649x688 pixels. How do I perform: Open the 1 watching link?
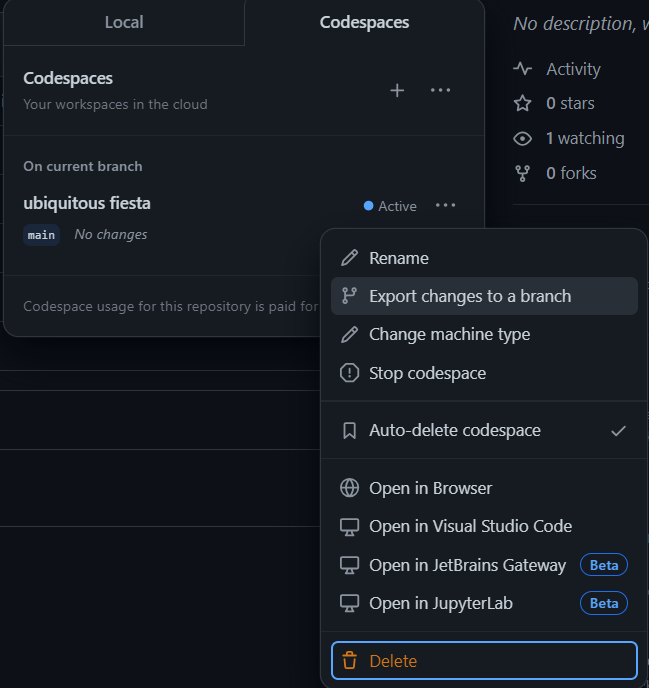[x=585, y=138]
